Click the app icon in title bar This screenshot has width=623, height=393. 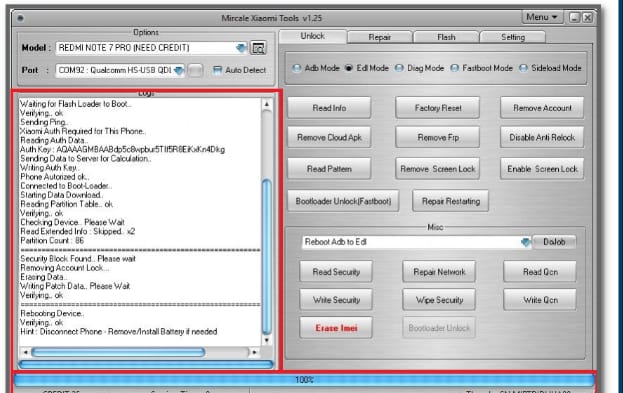coord(20,18)
